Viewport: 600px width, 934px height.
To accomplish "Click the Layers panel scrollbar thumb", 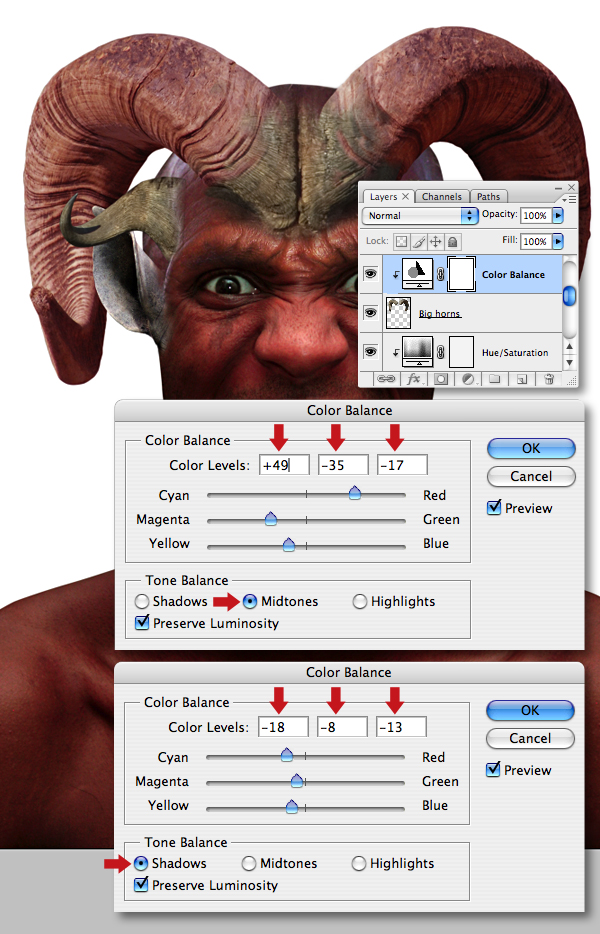I will (570, 295).
